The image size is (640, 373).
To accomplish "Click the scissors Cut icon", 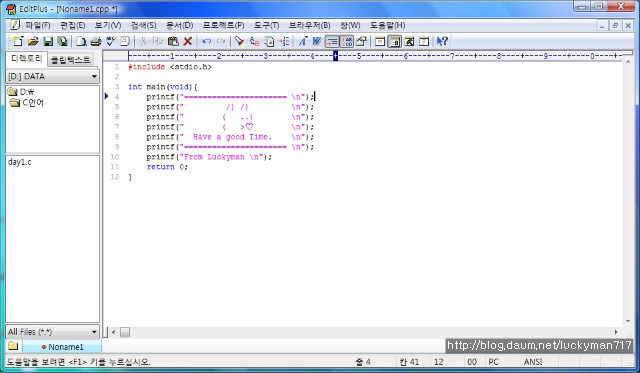I will [144, 41].
